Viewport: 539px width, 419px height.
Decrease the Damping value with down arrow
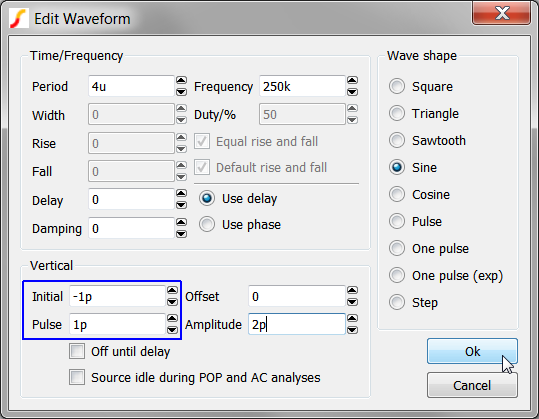click(182, 234)
